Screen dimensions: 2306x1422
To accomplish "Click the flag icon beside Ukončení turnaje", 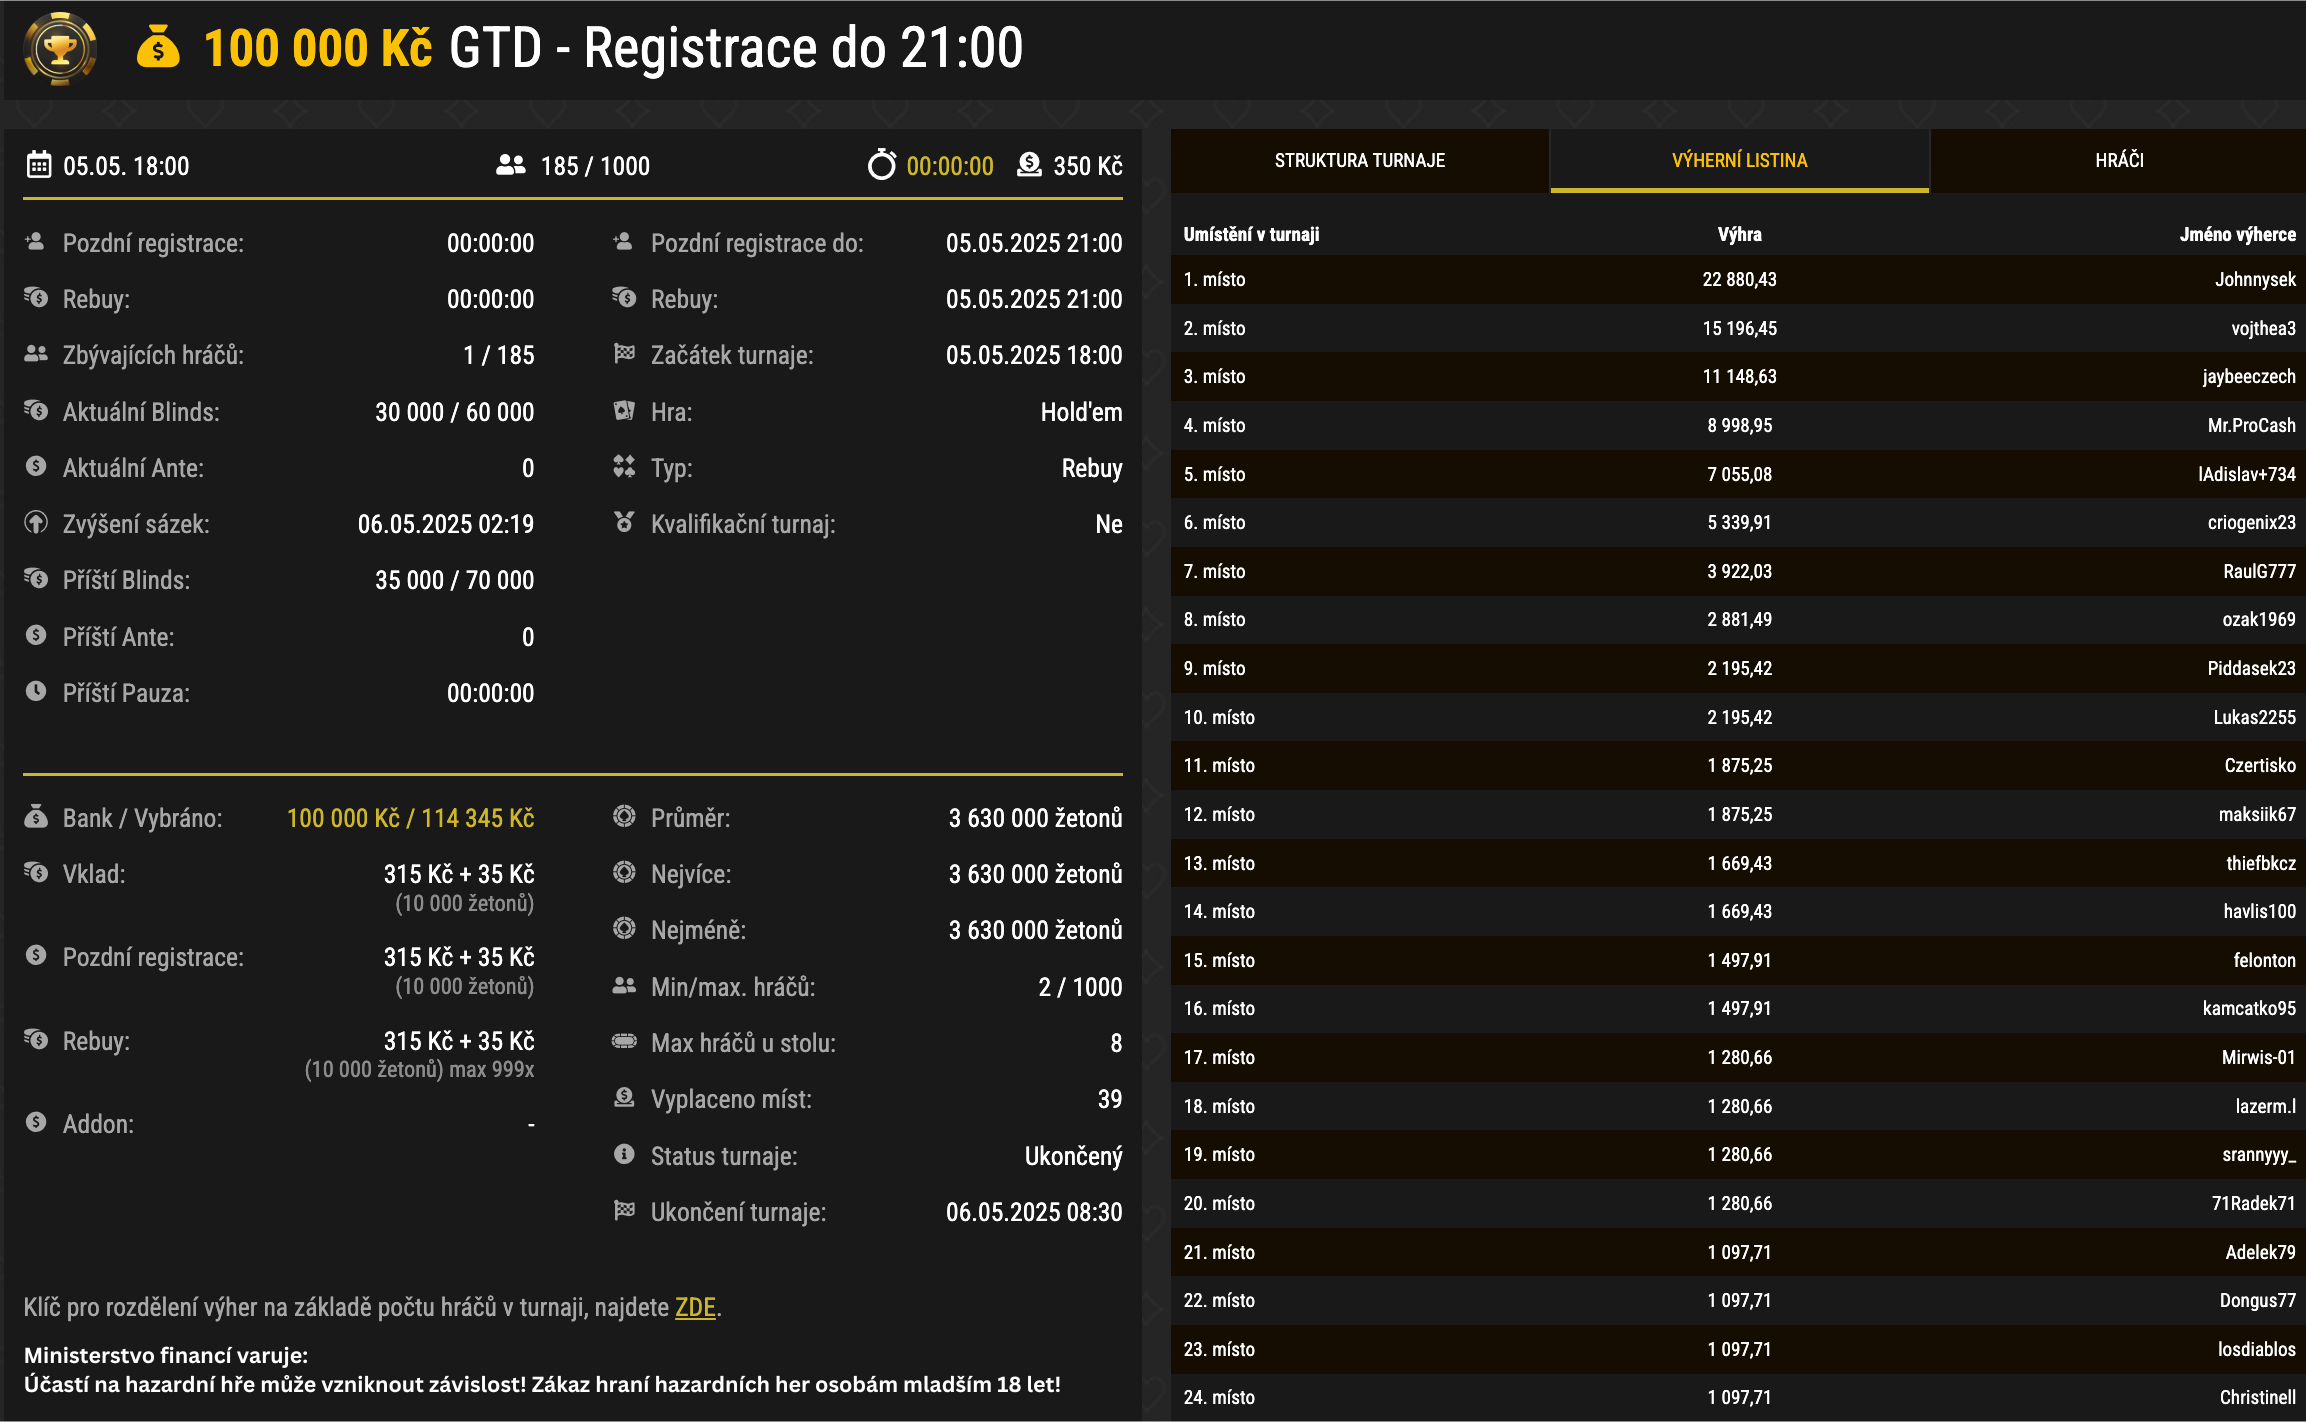I will (624, 1211).
